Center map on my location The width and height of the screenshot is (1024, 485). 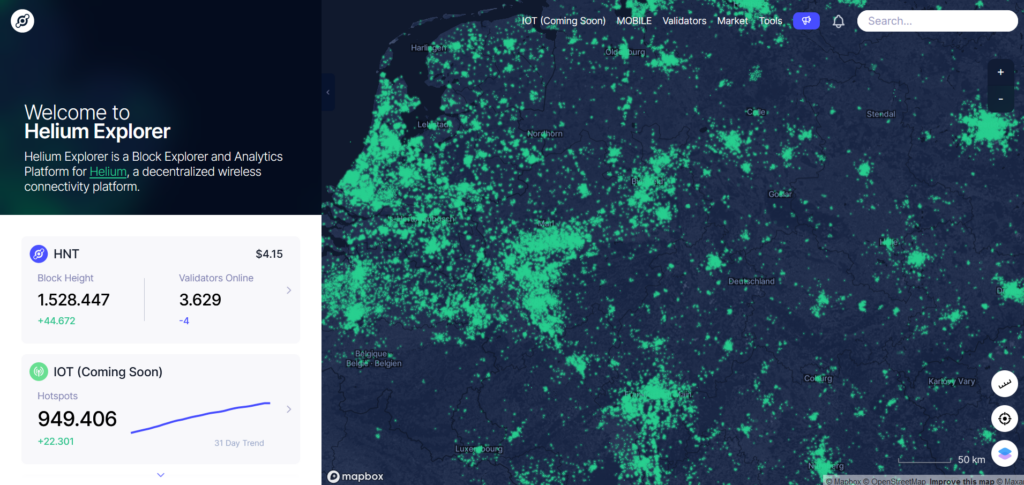pos(1004,418)
